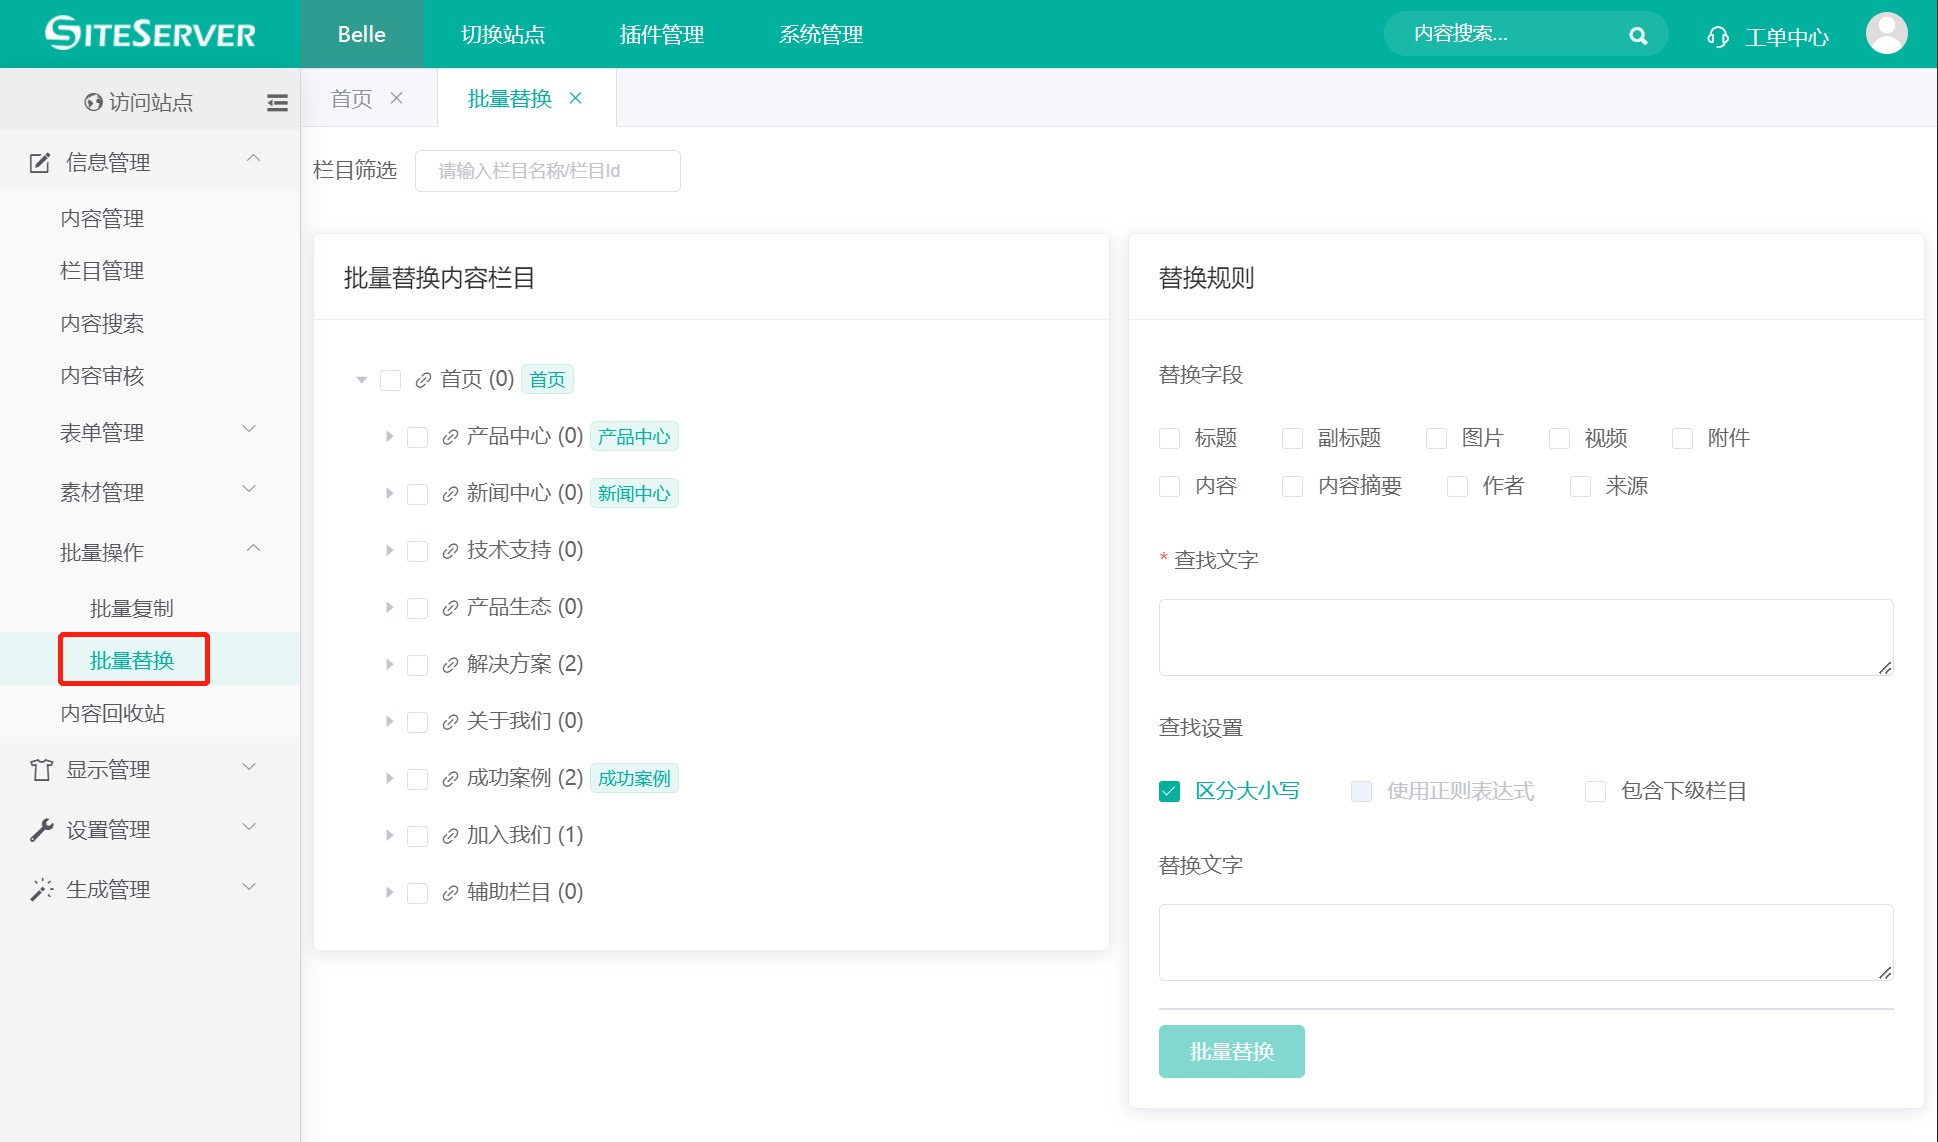Enable the 标题 replace field checkbox
The height and width of the screenshot is (1142, 1938).
tap(1169, 438)
